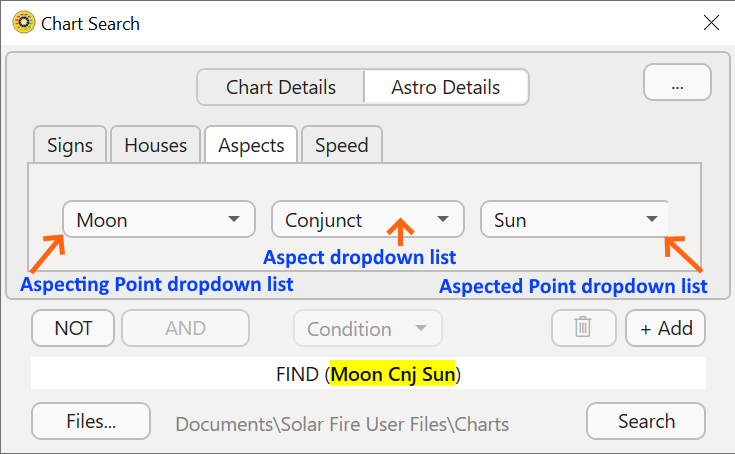
Task: Open the Signs tab
Action: (70, 145)
